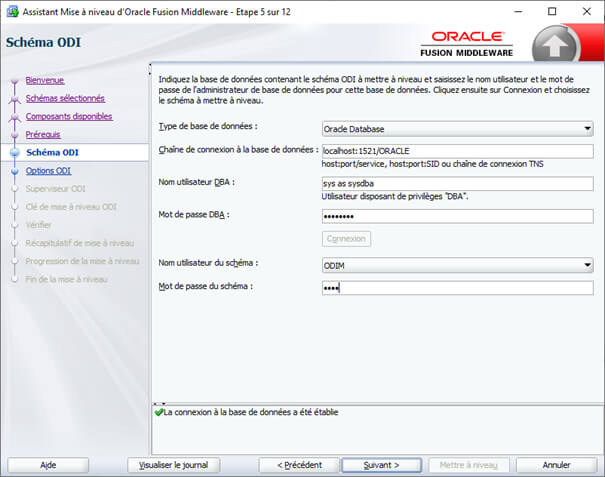Click the Type de base de données label
The height and width of the screenshot is (477, 605).
point(208,126)
